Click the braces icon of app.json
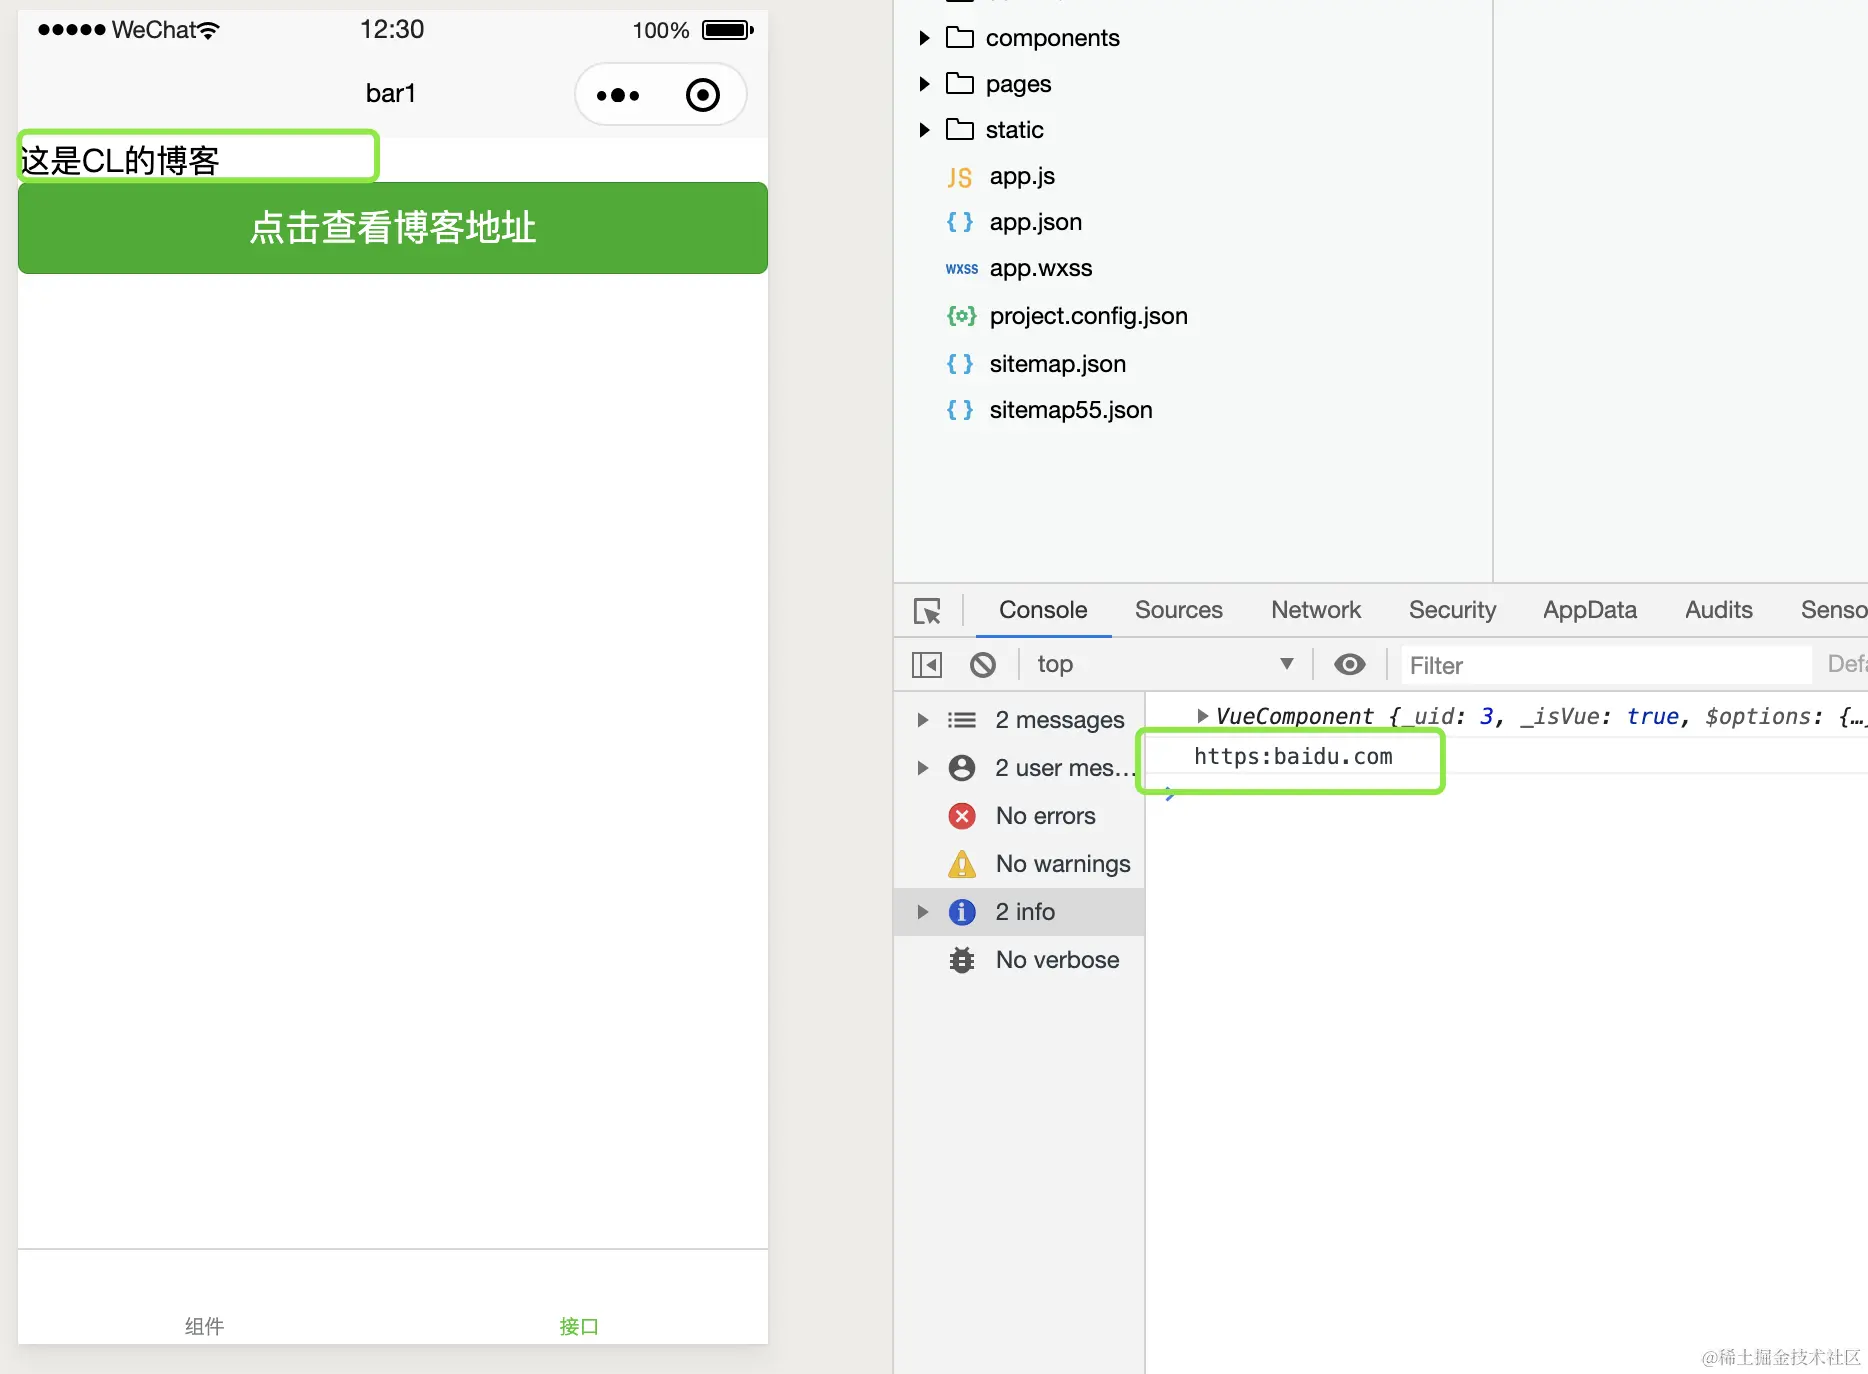1868x1374 pixels. (x=960, y=222)
